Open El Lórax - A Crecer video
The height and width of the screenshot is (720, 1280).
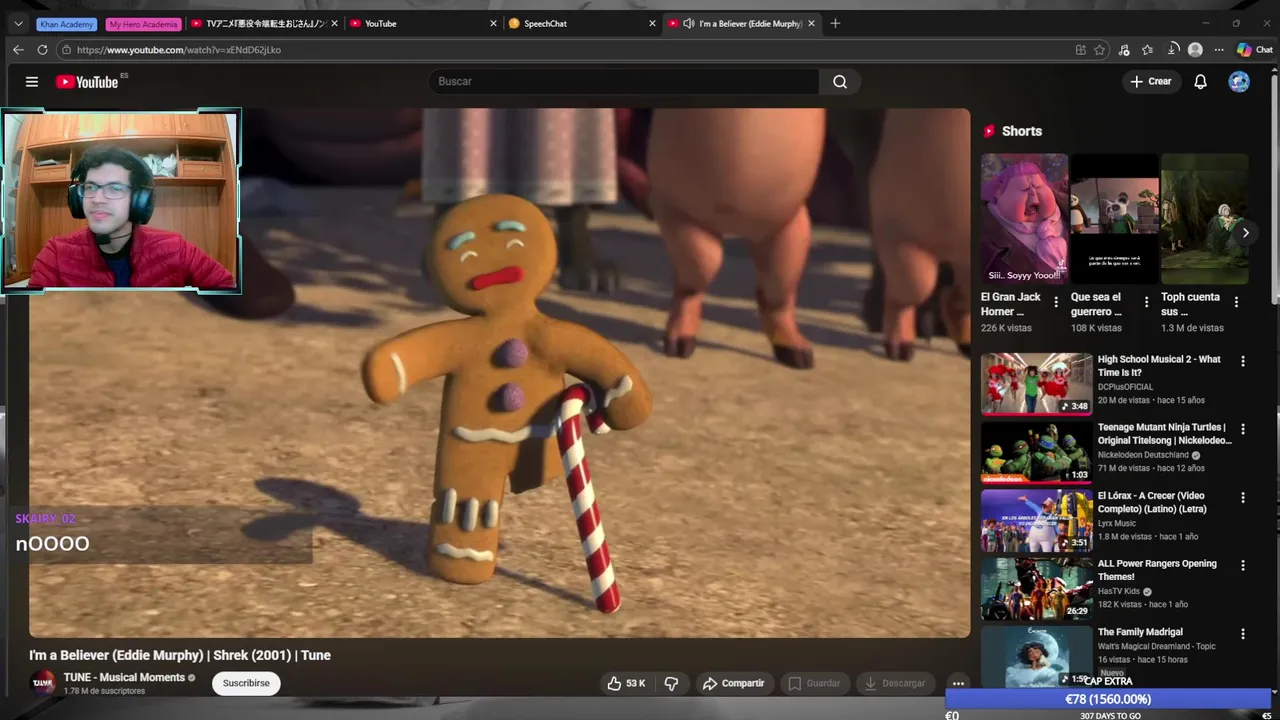pos(1036,520)
